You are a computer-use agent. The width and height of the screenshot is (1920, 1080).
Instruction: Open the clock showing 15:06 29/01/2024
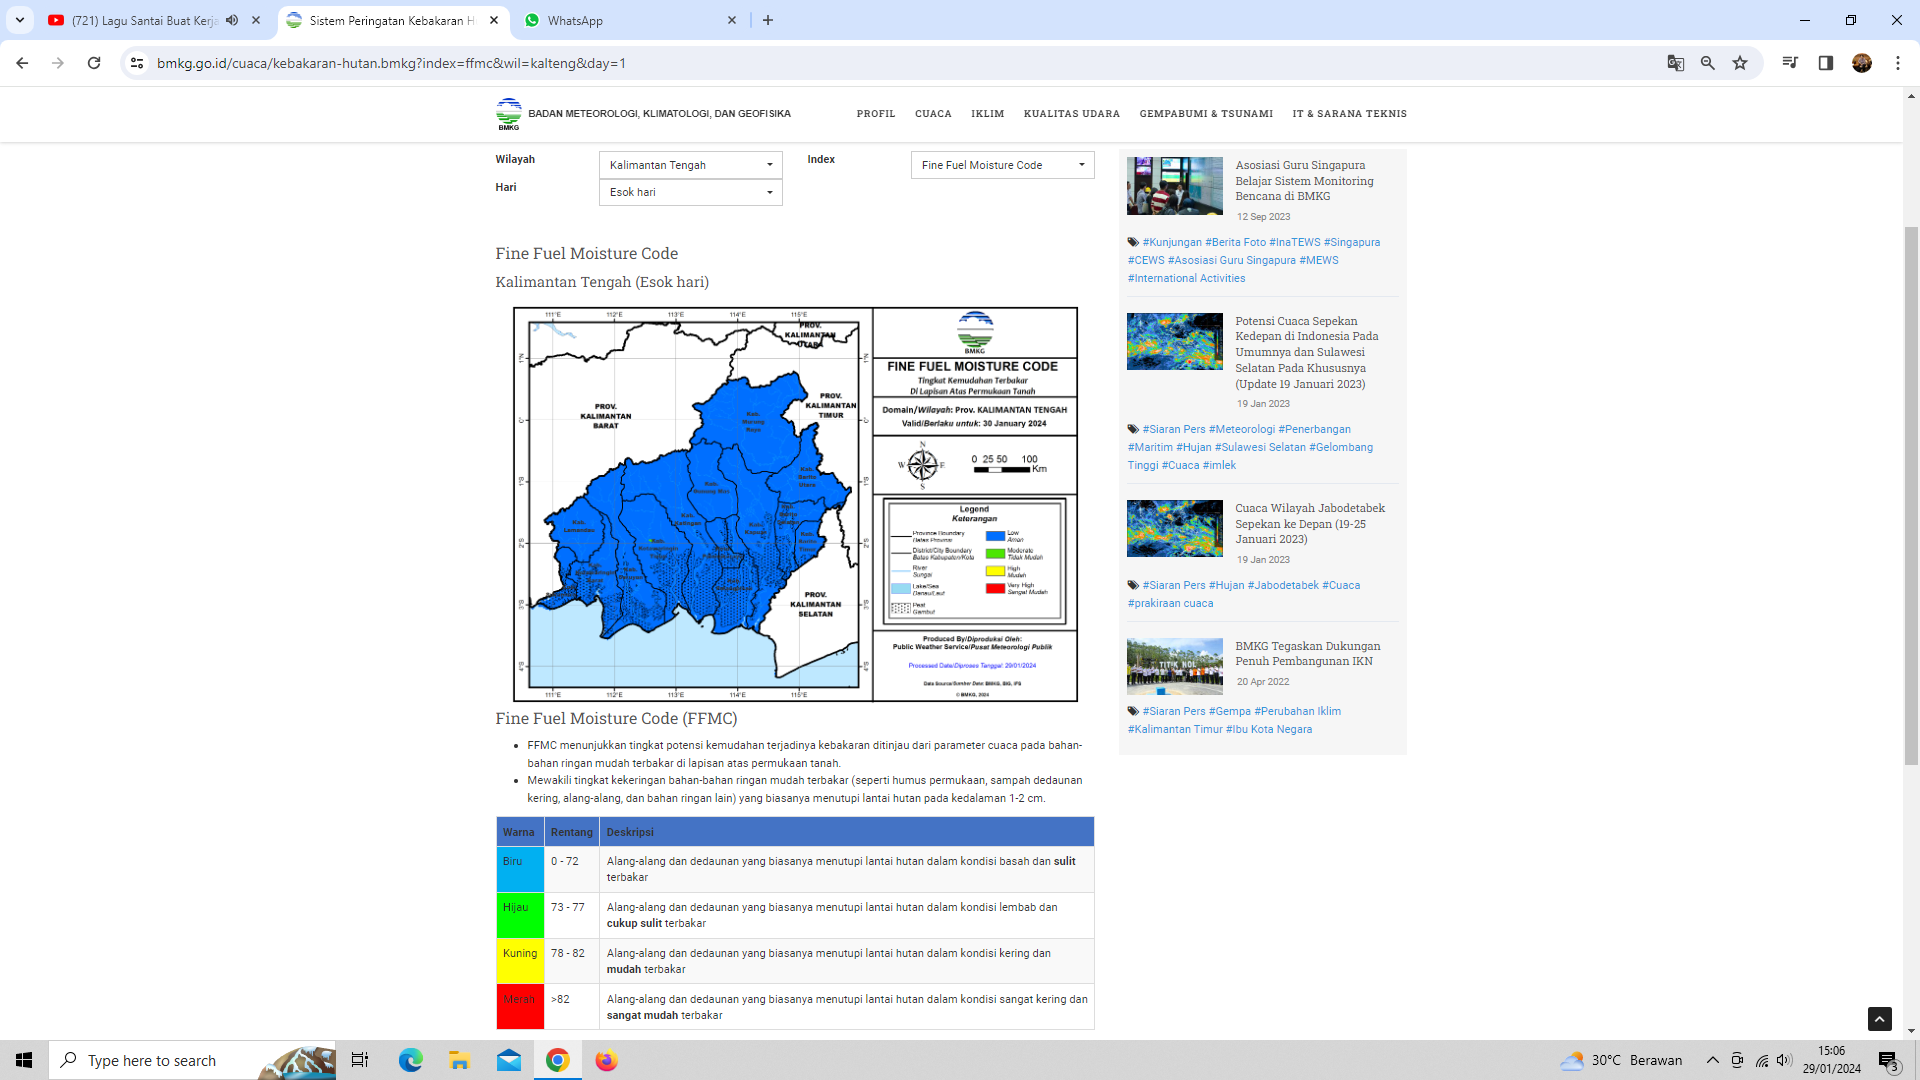1832,1060
